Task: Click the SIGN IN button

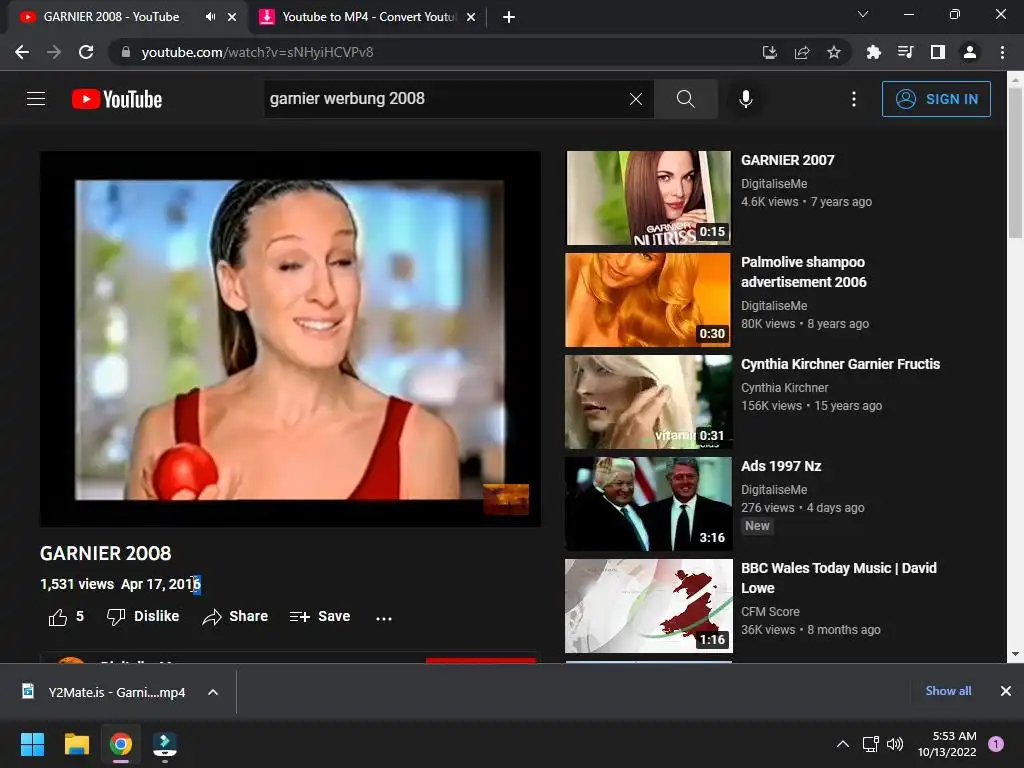Action: [936, 99]
